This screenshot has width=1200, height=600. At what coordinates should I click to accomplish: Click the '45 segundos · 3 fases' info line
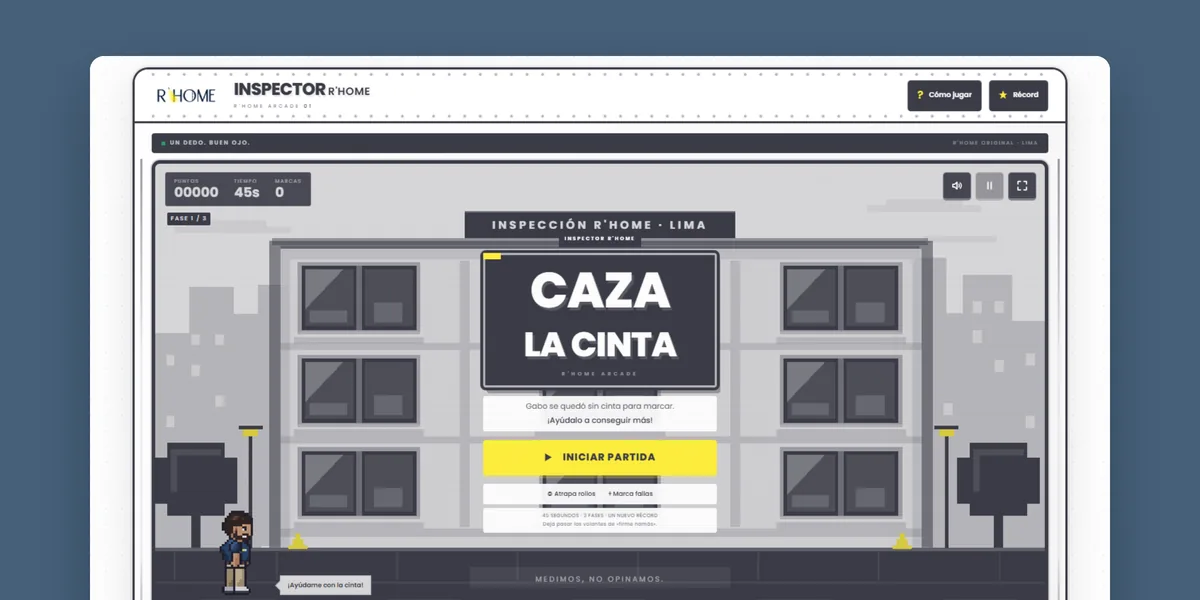(600, 515)
